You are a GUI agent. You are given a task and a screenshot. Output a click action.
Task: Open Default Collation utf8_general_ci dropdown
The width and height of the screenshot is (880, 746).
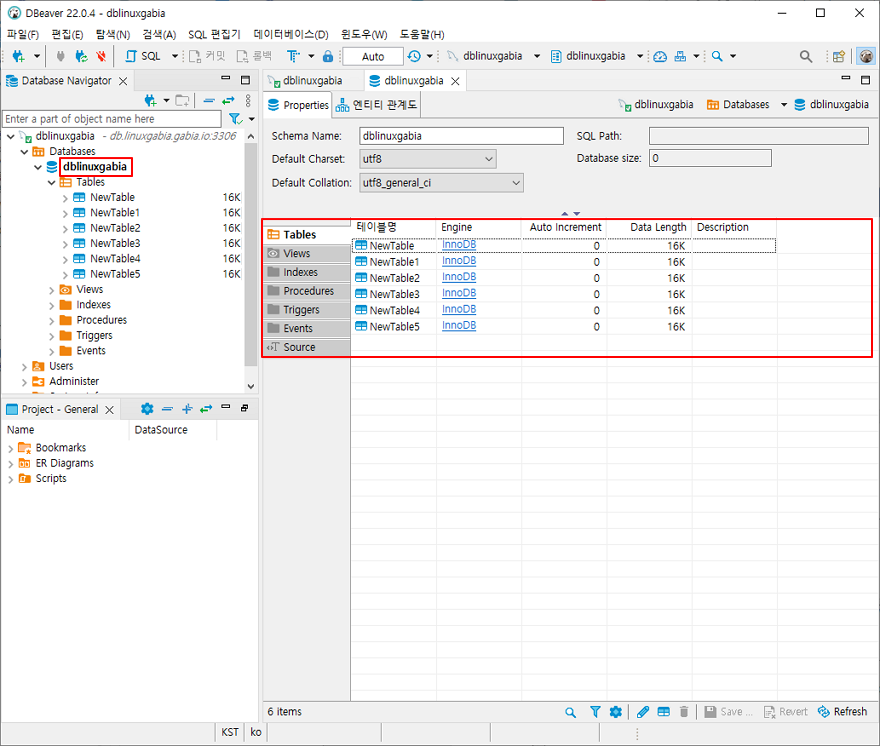coord(516,183)
